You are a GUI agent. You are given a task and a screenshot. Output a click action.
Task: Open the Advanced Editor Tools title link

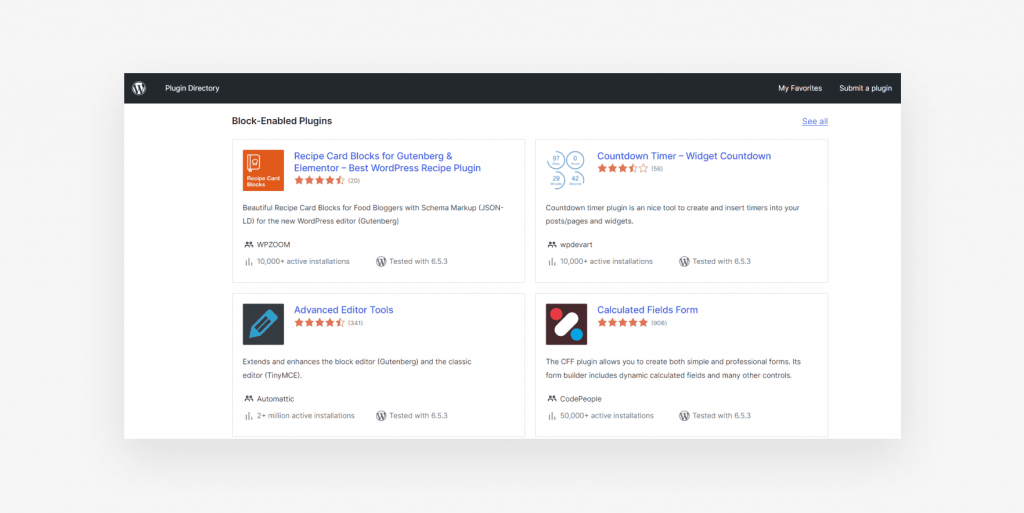(x=344, y=310)
